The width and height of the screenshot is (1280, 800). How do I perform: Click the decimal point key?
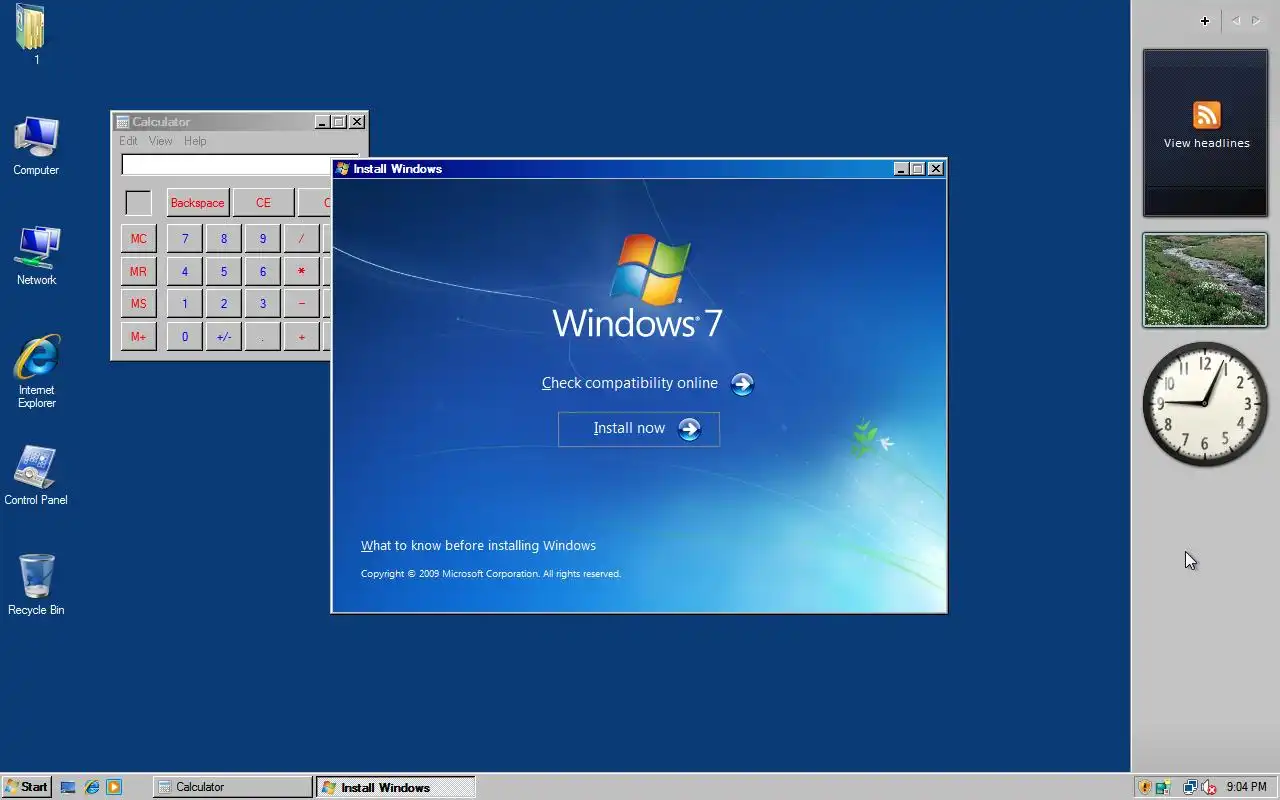(263, 337)
